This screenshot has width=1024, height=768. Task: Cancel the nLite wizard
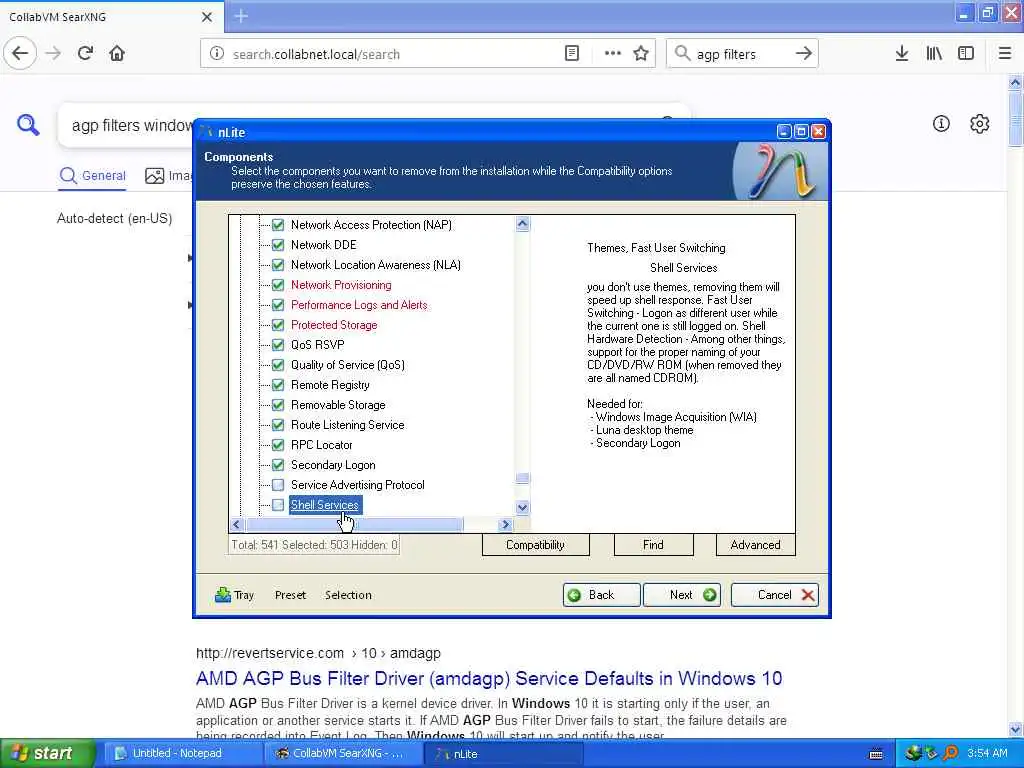pos(775,595)
